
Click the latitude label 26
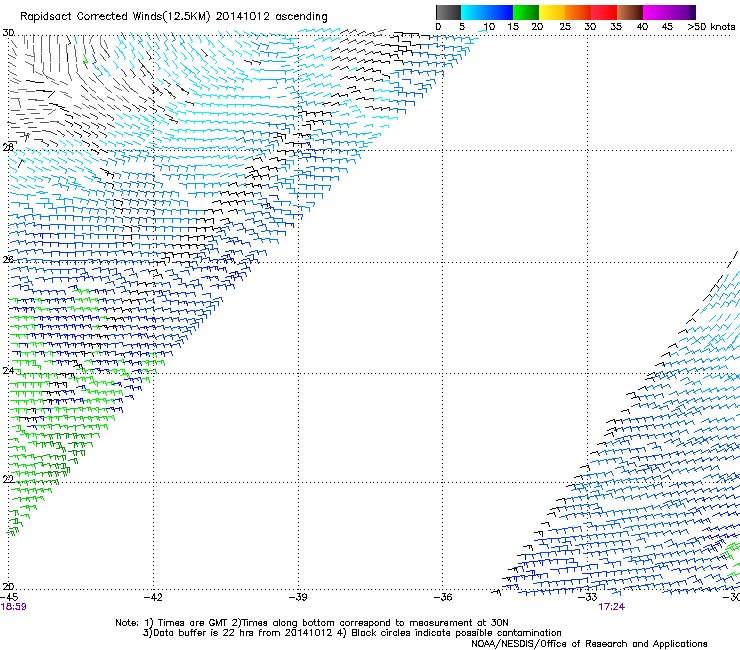(x=8, y=260)
